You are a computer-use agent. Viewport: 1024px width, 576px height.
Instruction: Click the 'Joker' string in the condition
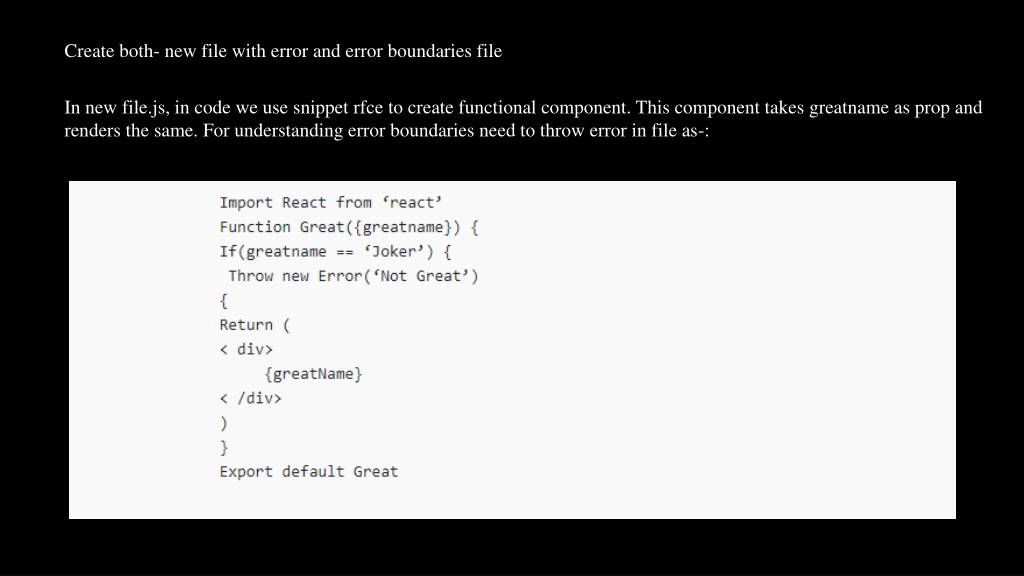[394, 251]
